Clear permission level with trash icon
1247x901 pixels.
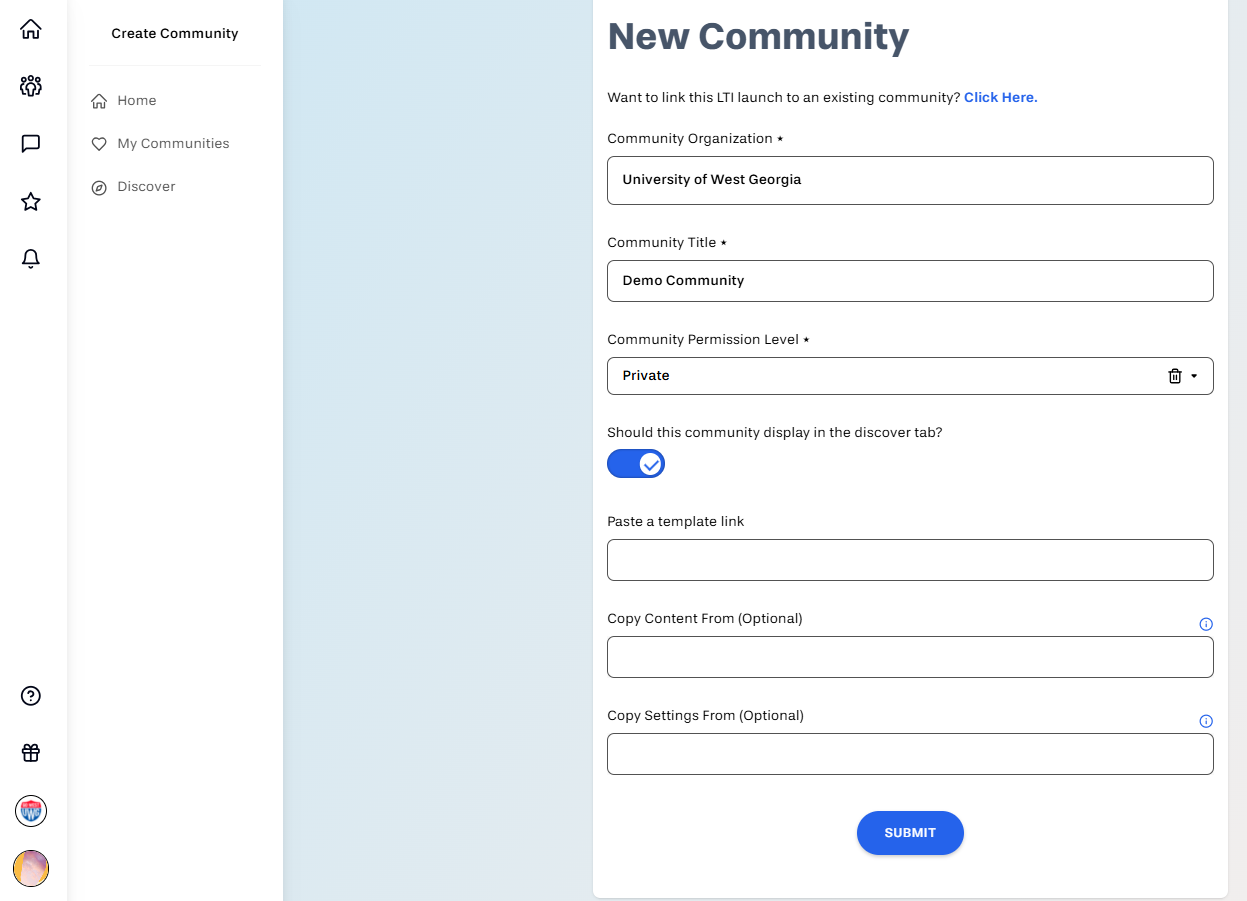1175,376
